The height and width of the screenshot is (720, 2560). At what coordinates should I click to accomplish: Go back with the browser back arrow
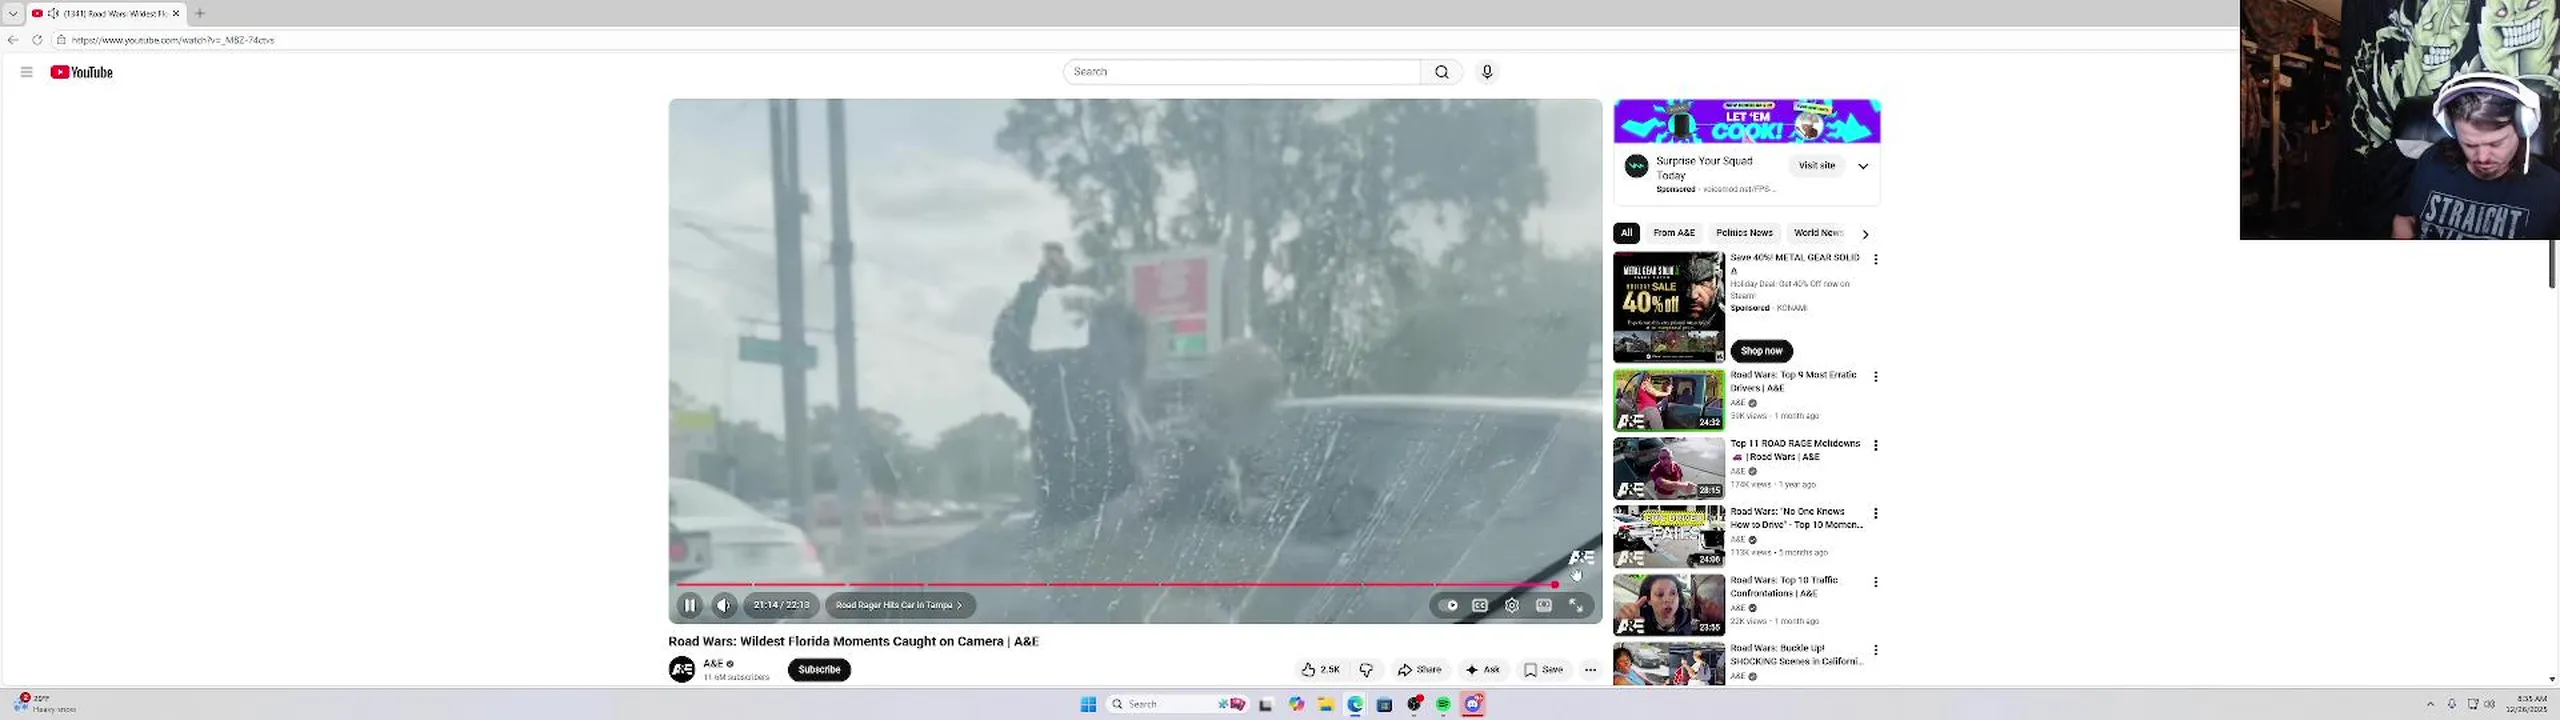(x=13, y=40)
